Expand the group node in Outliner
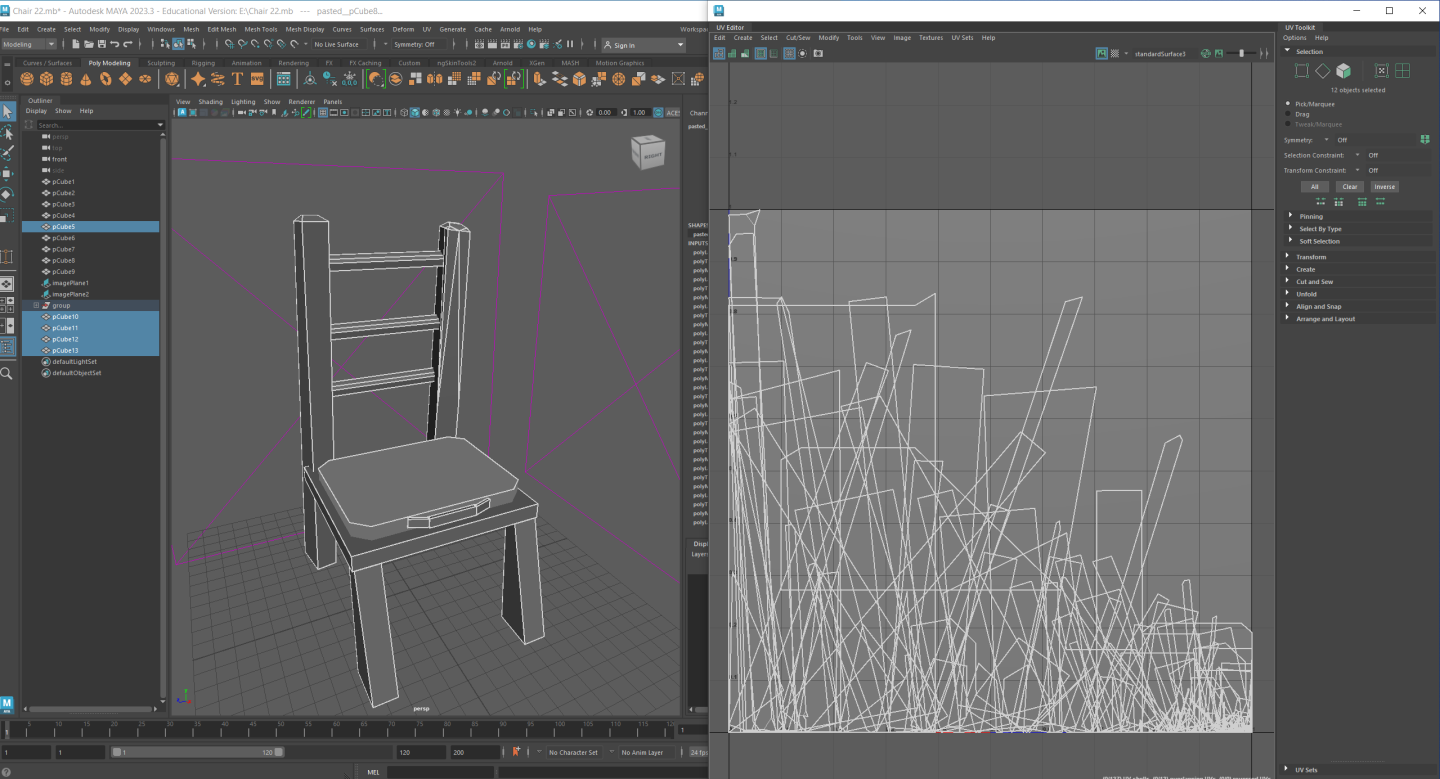 pos(36,305)
